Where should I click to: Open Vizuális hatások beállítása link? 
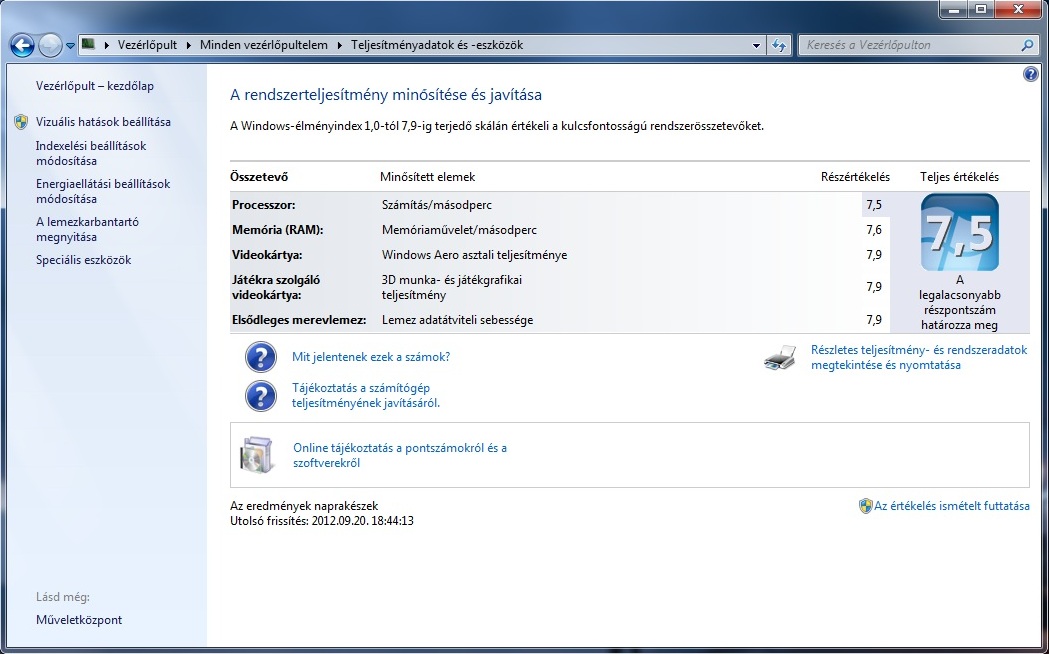(x=103, y=122)
